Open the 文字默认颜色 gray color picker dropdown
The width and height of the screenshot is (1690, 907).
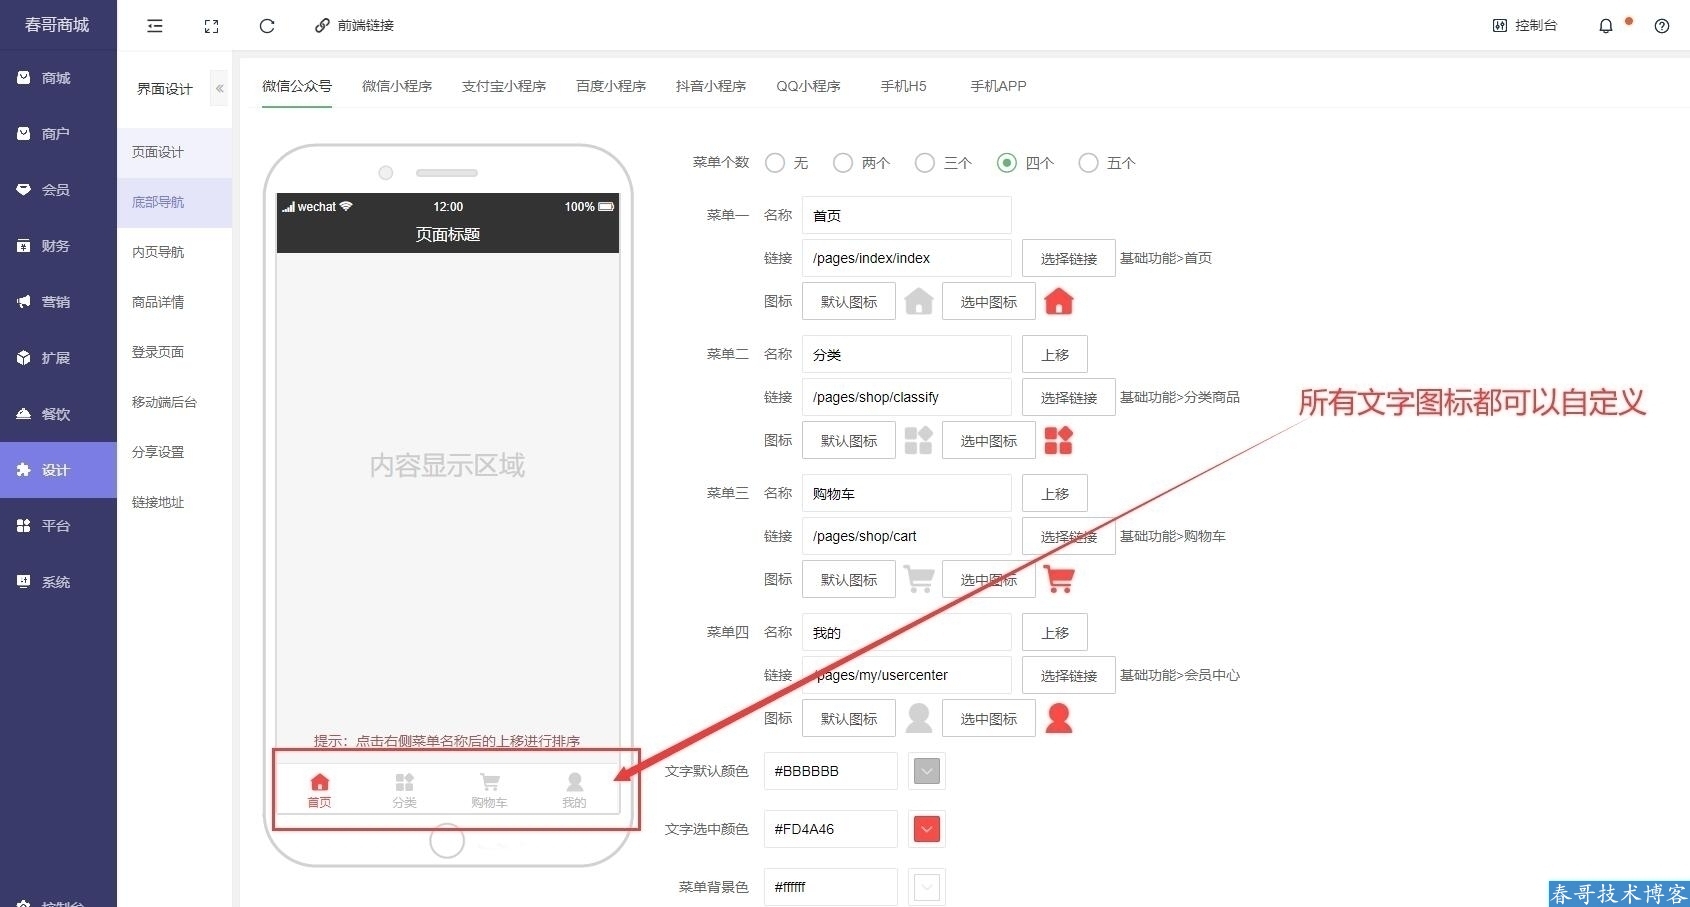tap(927, 771)
